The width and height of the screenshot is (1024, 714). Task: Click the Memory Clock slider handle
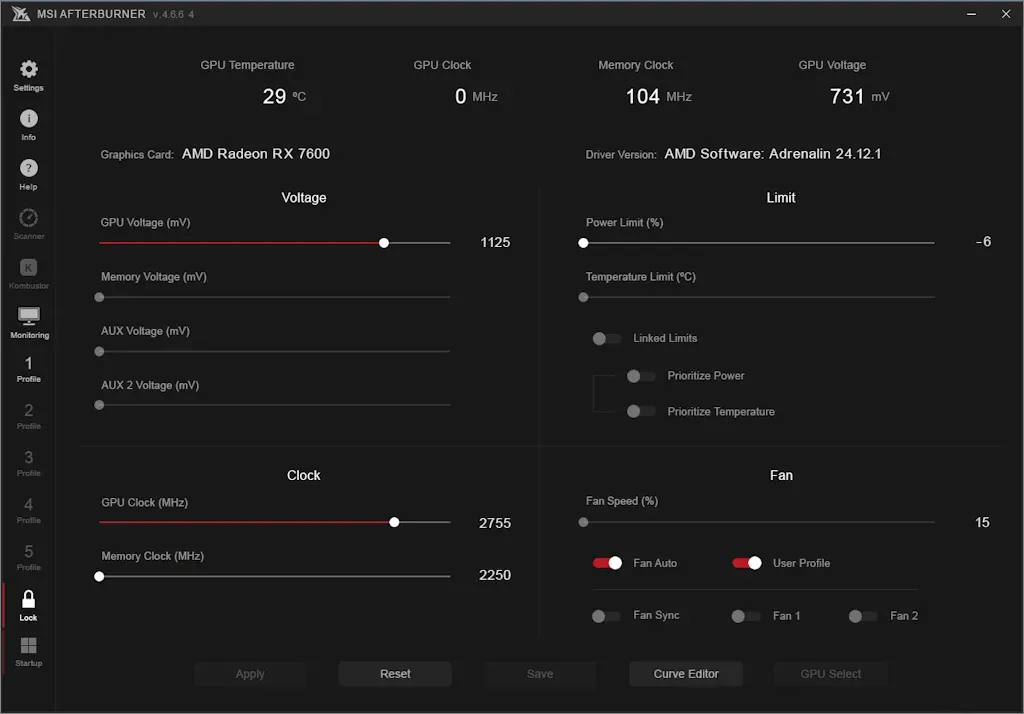99,576
